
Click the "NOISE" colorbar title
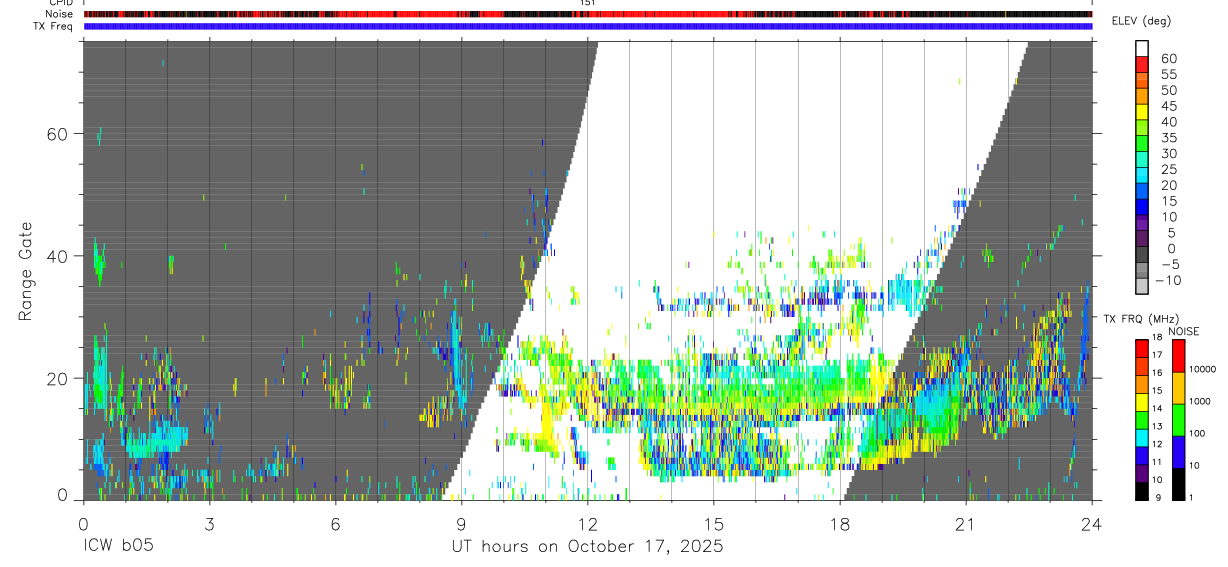[x=1184, y=331]
